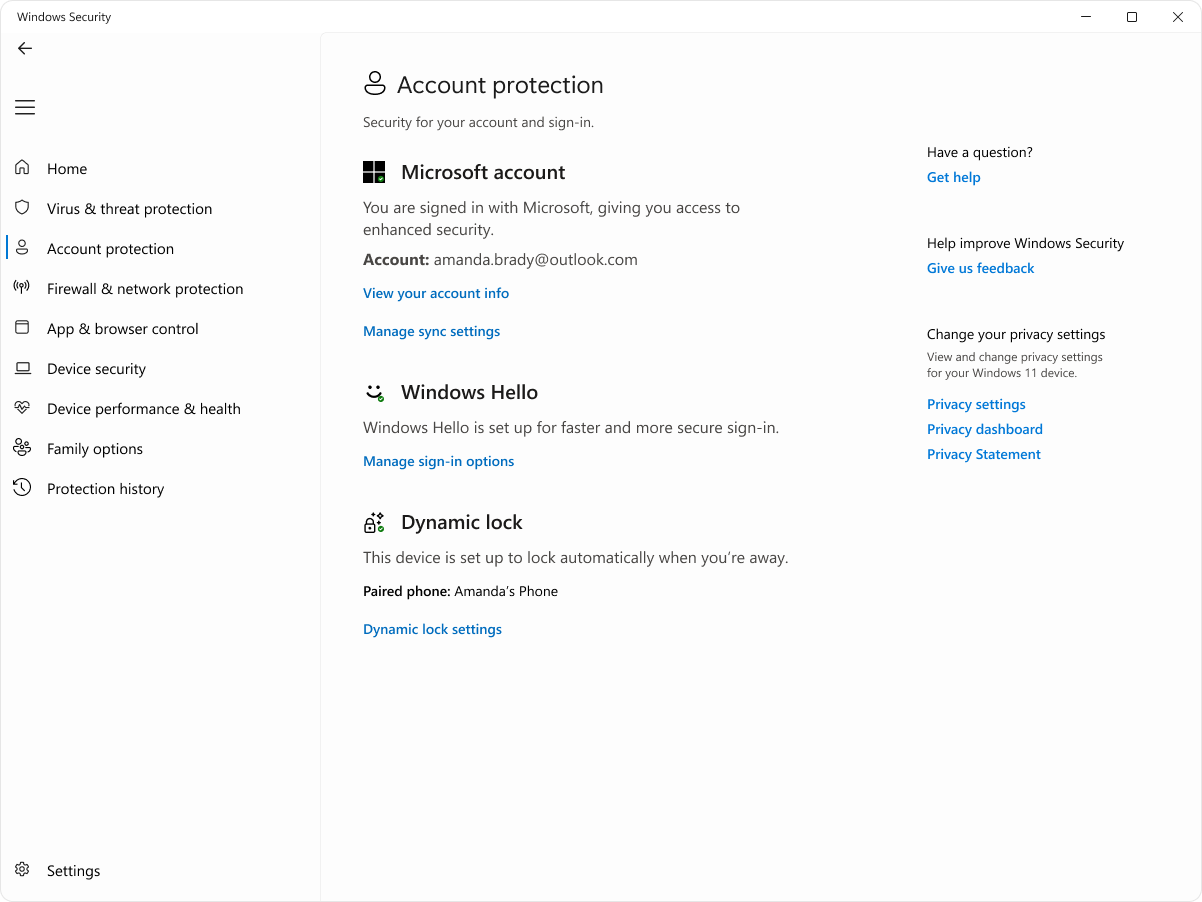Select the Virus & threat protection shield icon
The image size is (1202, 902).
click(x=22, y=208)
